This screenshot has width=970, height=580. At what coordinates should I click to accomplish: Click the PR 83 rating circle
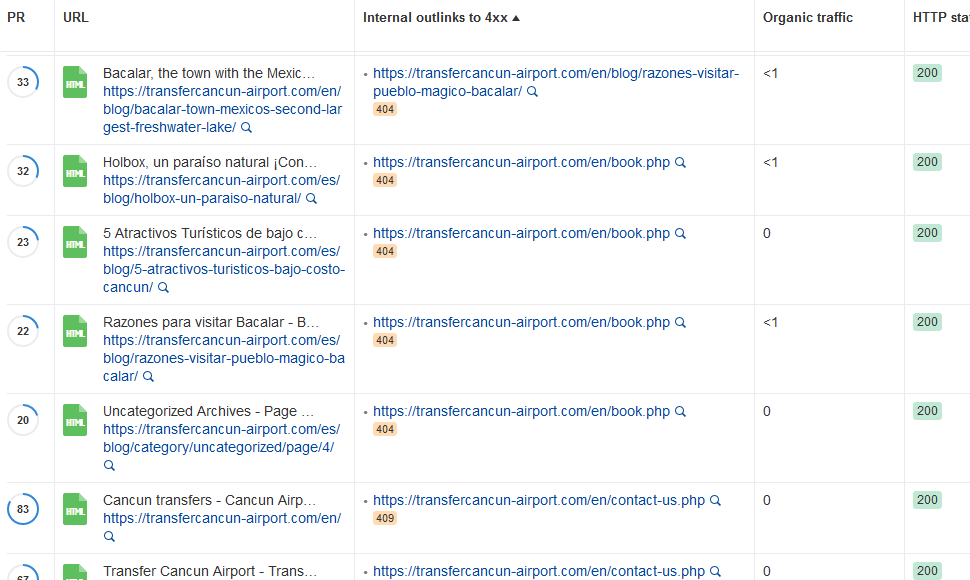coord(23,510)
